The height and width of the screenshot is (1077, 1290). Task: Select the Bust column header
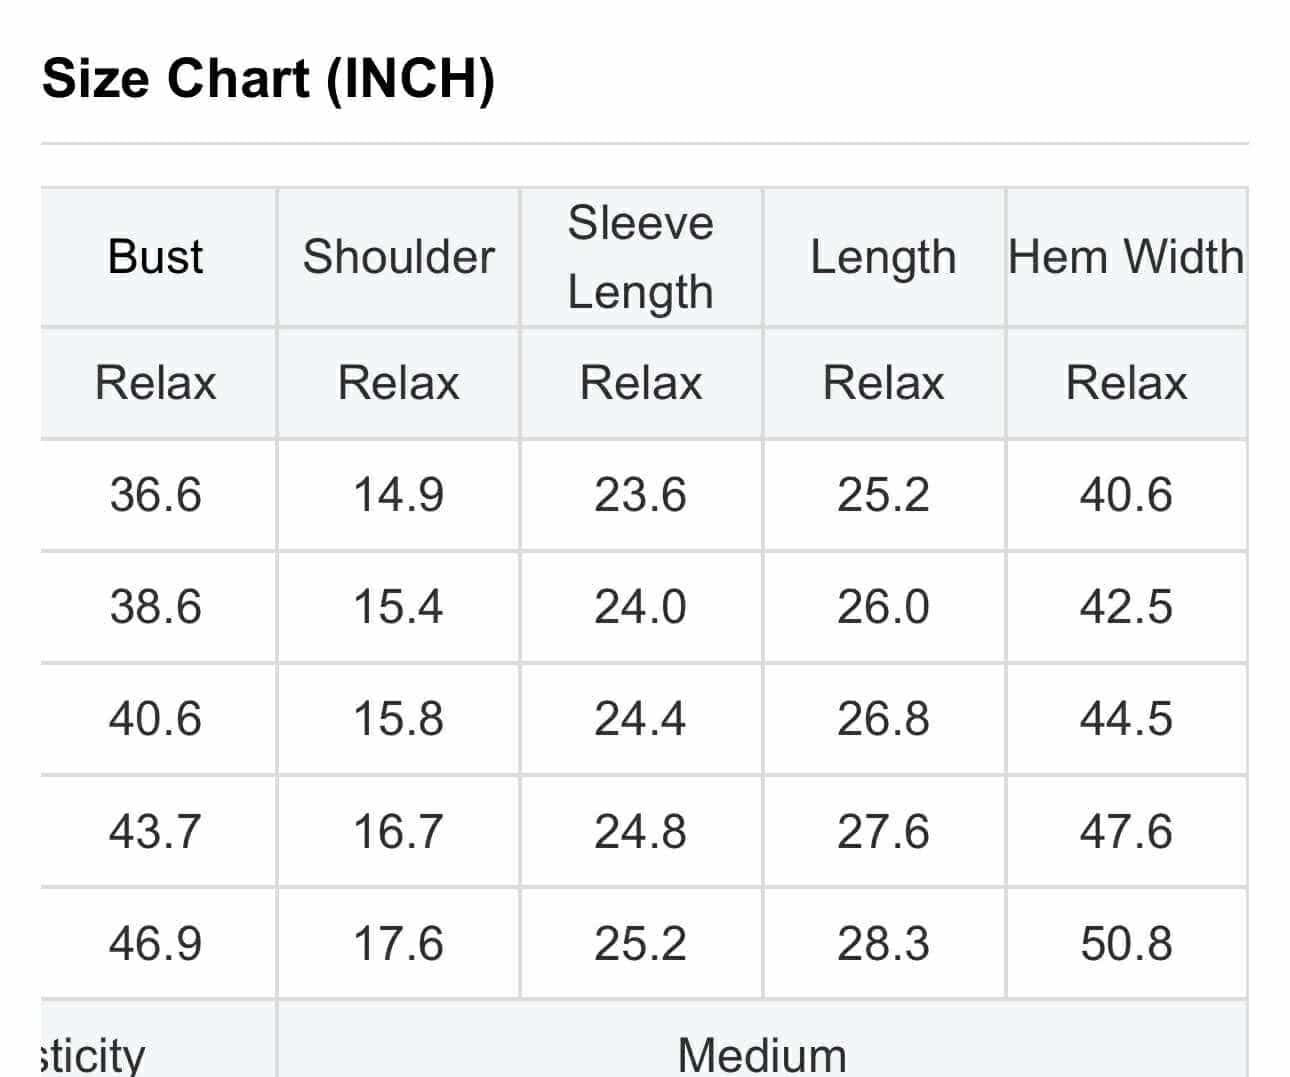point(155,257)
